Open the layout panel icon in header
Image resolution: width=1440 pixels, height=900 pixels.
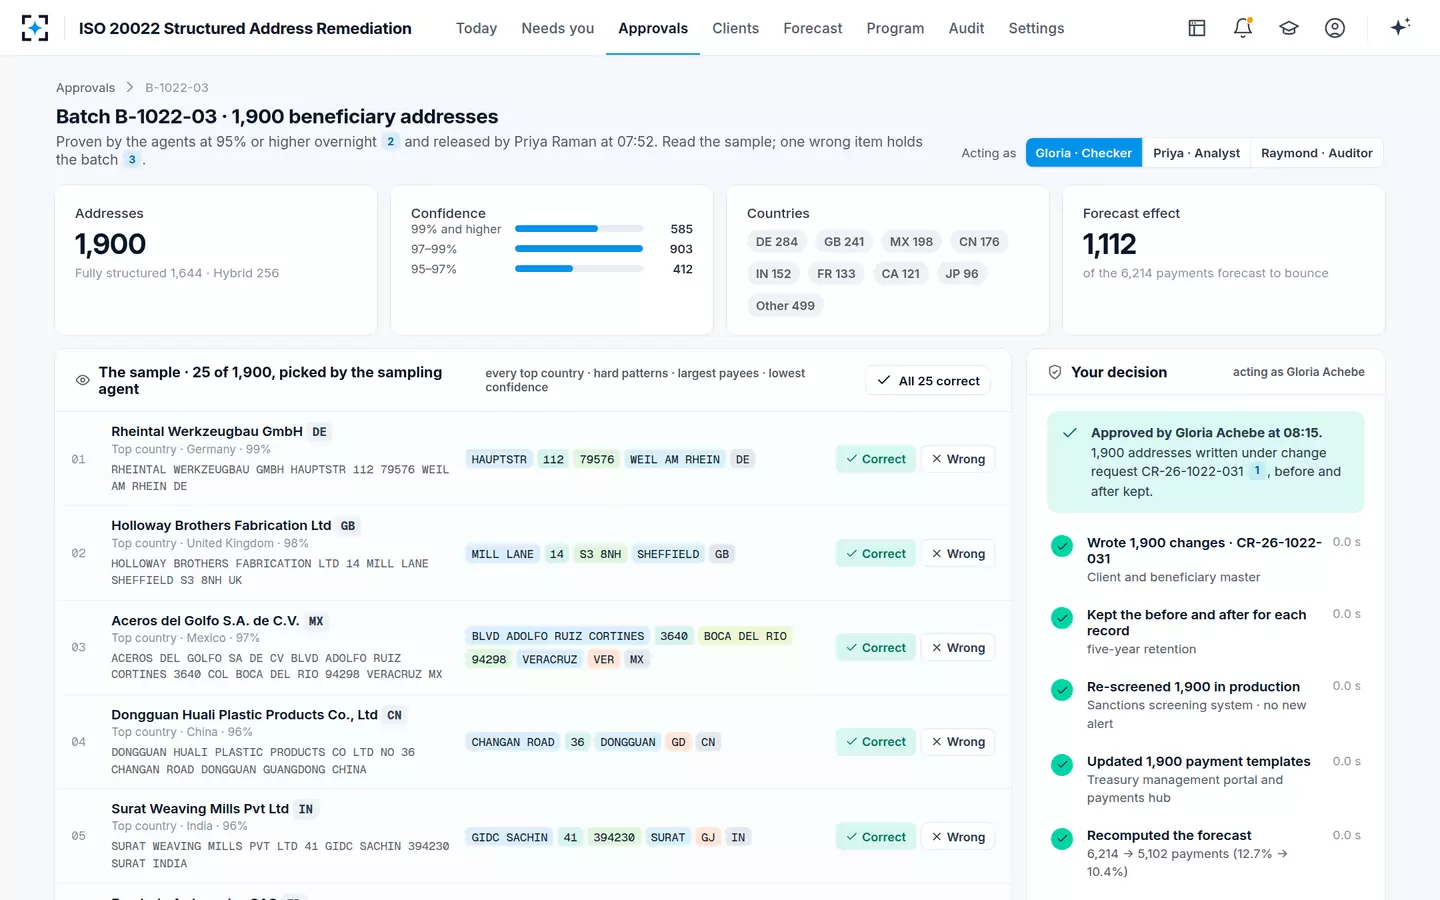[1197, 28]
